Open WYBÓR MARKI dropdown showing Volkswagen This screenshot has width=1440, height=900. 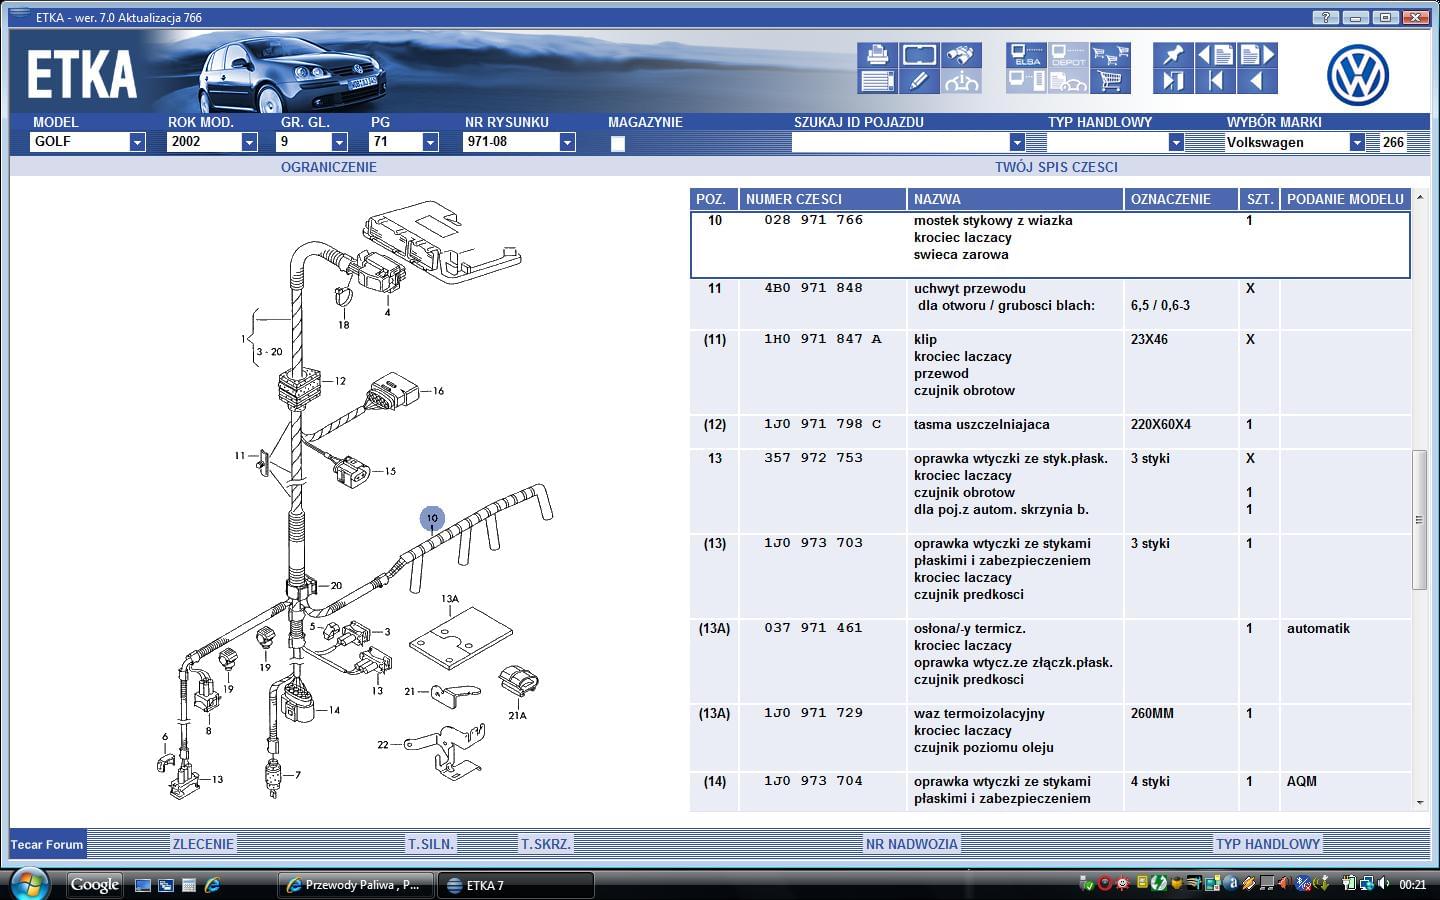[1357, 142]
